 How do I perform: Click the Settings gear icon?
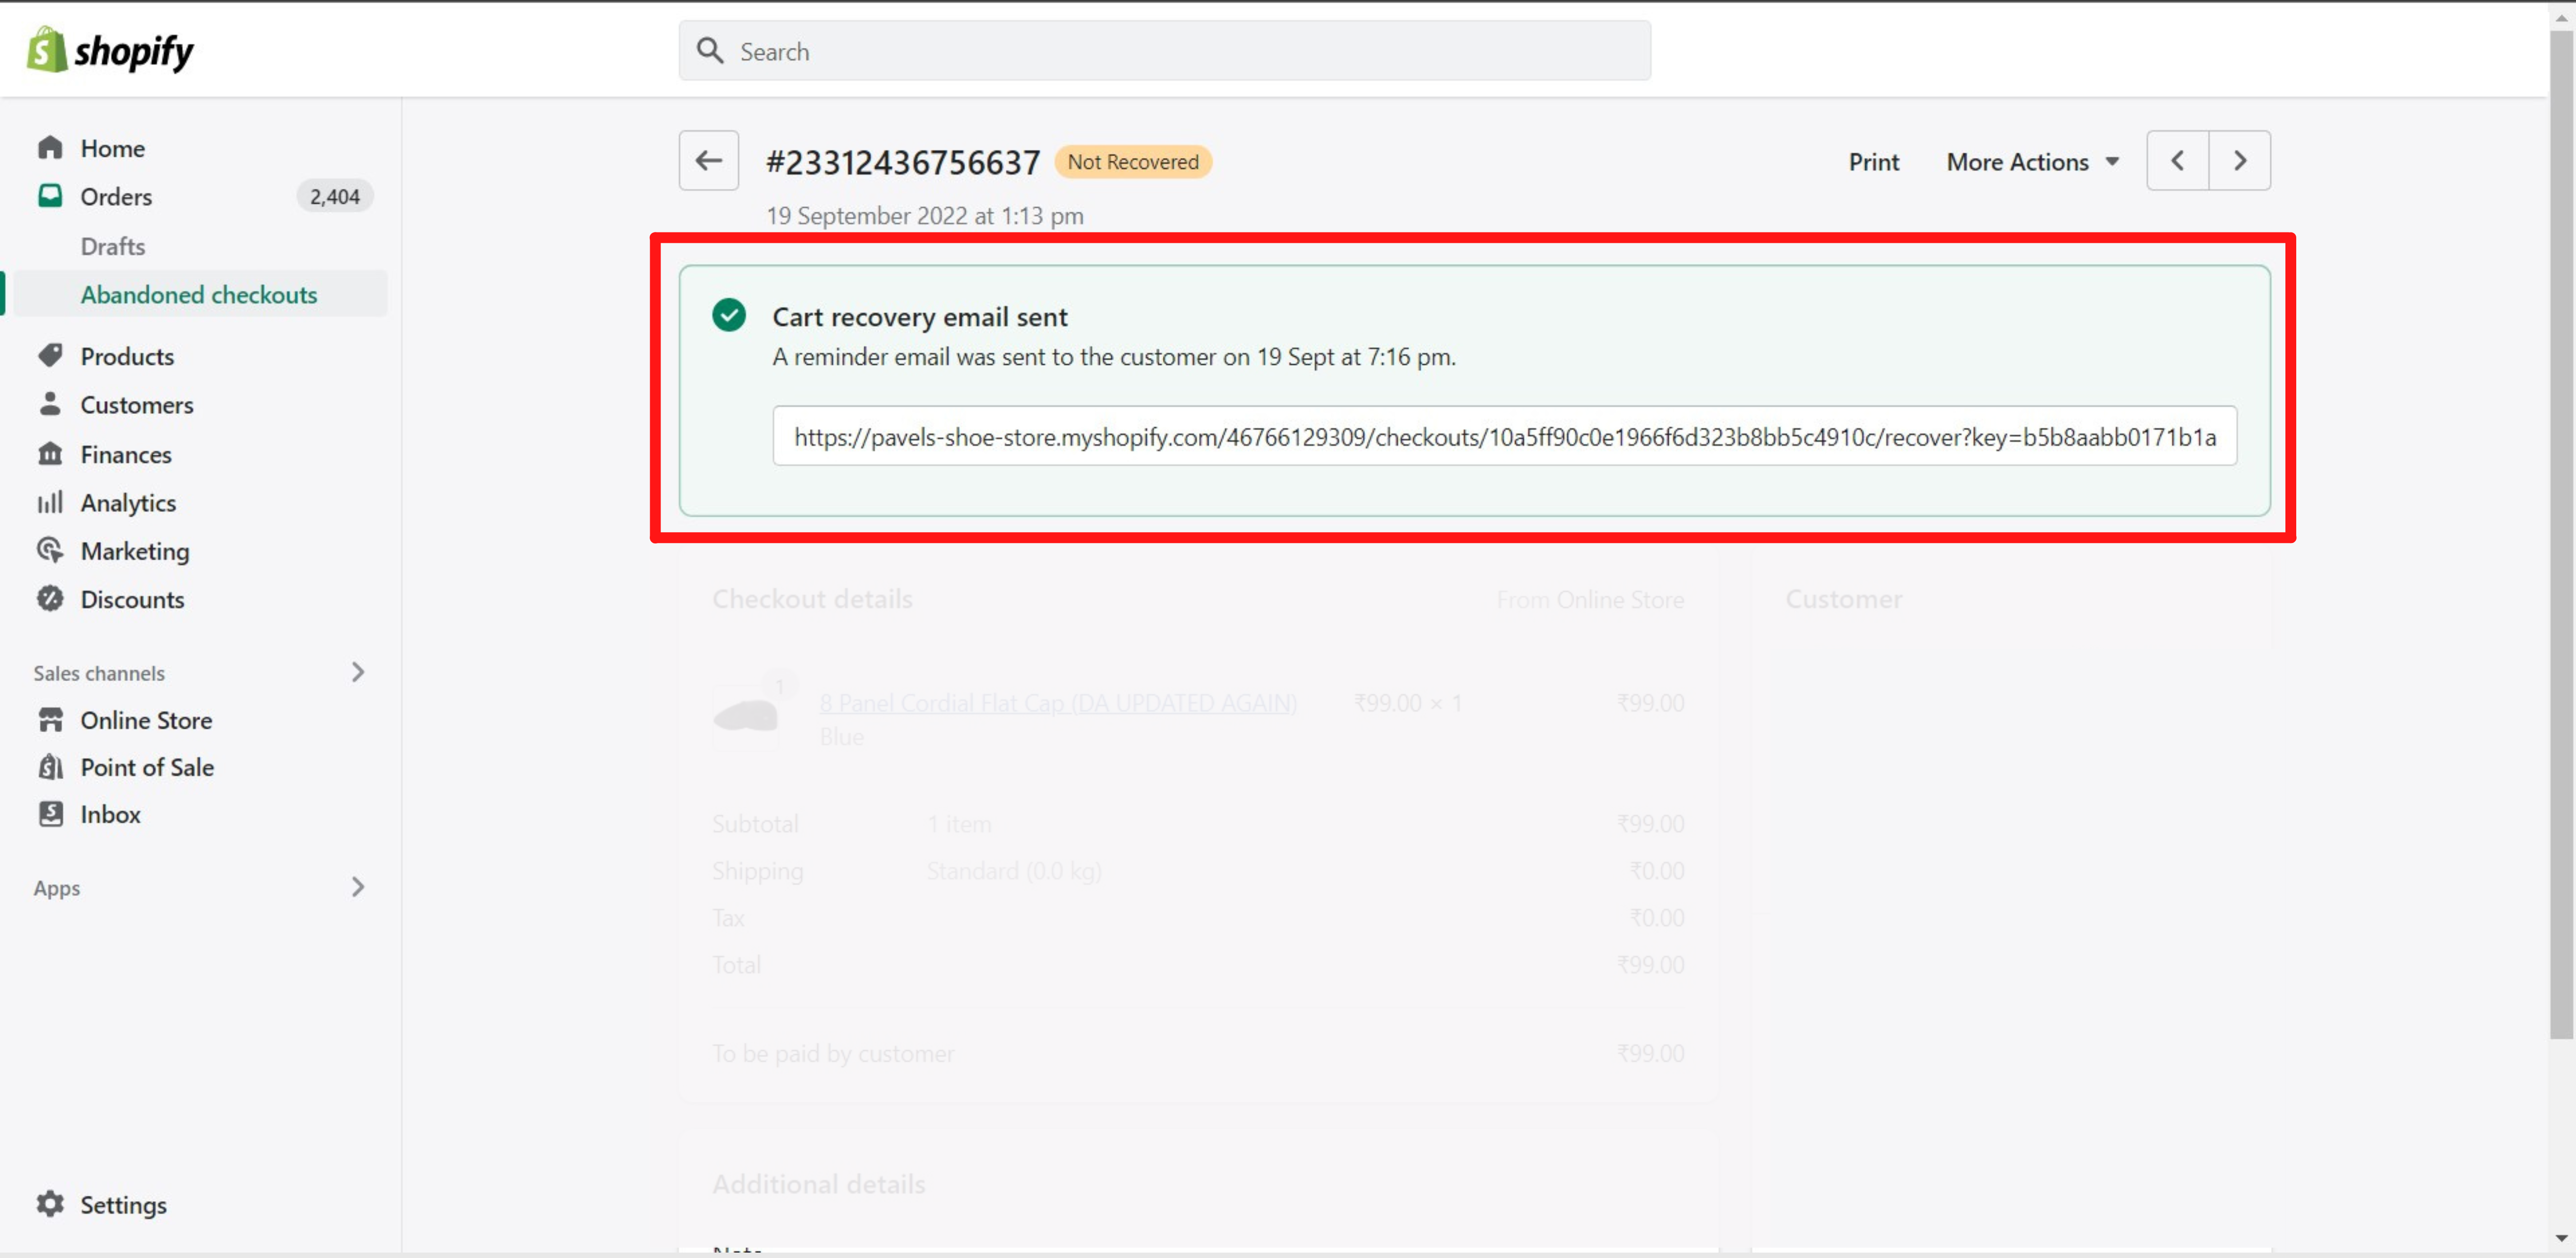point(50,1204)
